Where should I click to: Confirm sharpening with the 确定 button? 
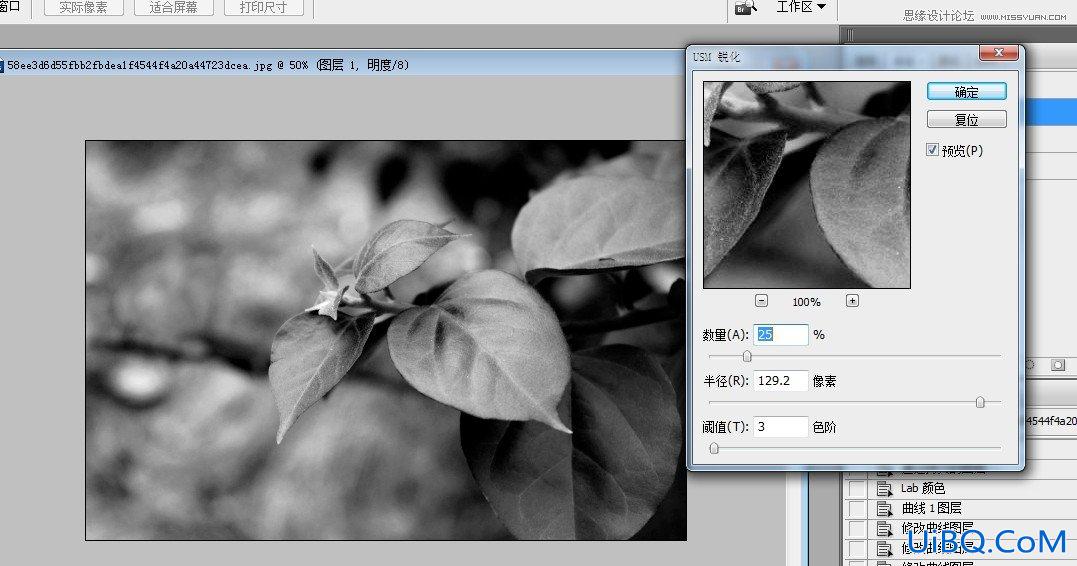tap(966, 91)
